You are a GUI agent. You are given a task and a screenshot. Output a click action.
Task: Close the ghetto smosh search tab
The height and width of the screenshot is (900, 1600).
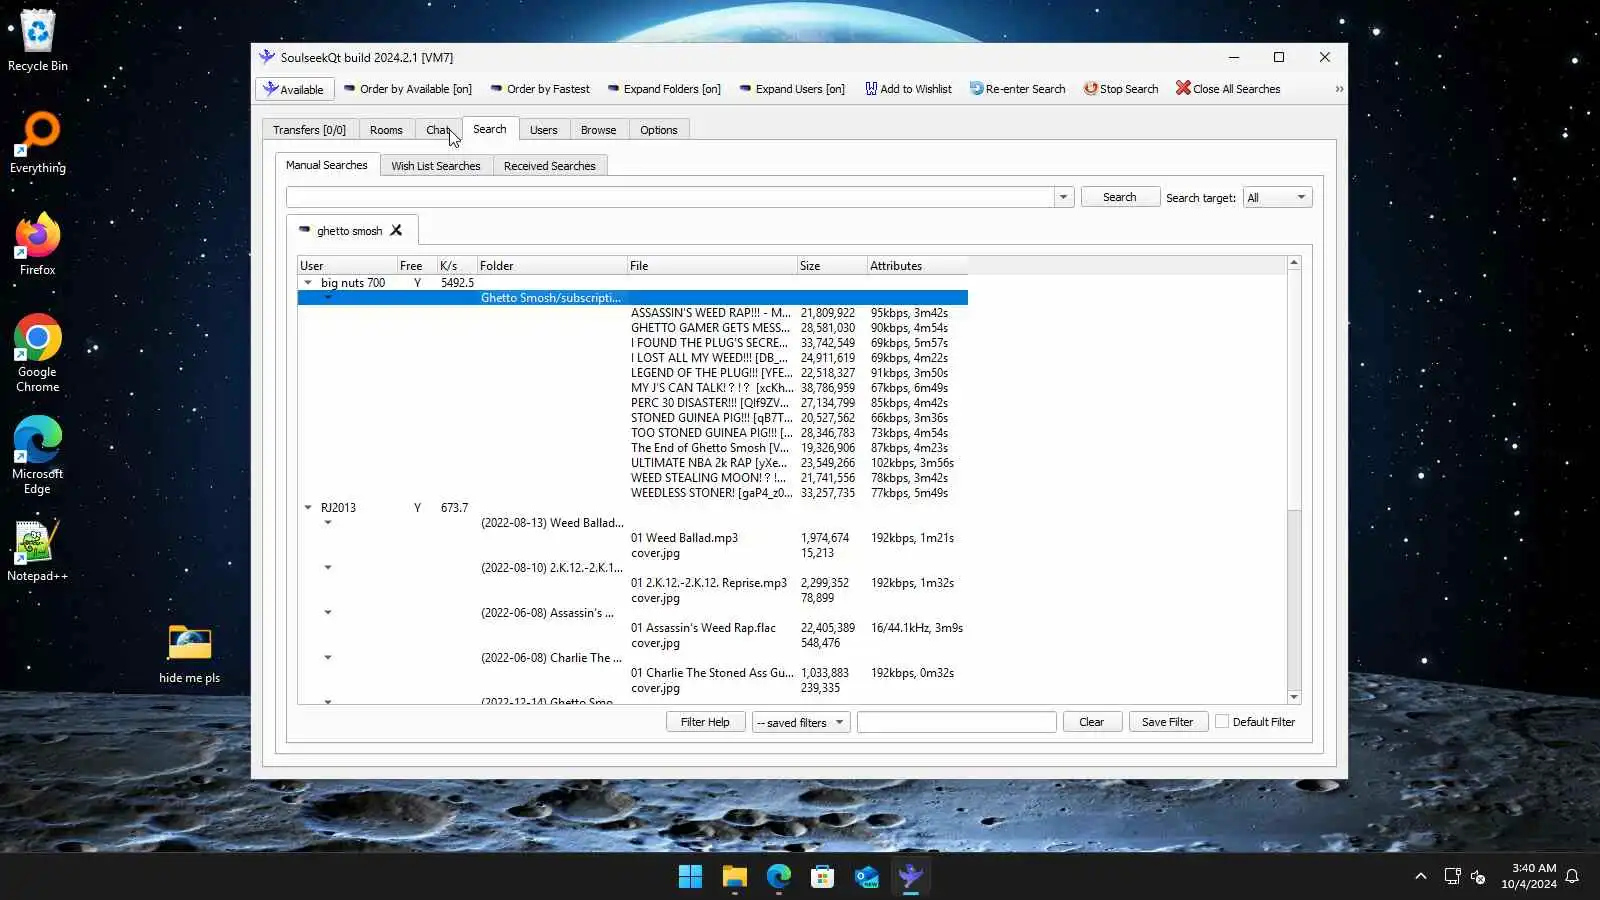point(396,230)
